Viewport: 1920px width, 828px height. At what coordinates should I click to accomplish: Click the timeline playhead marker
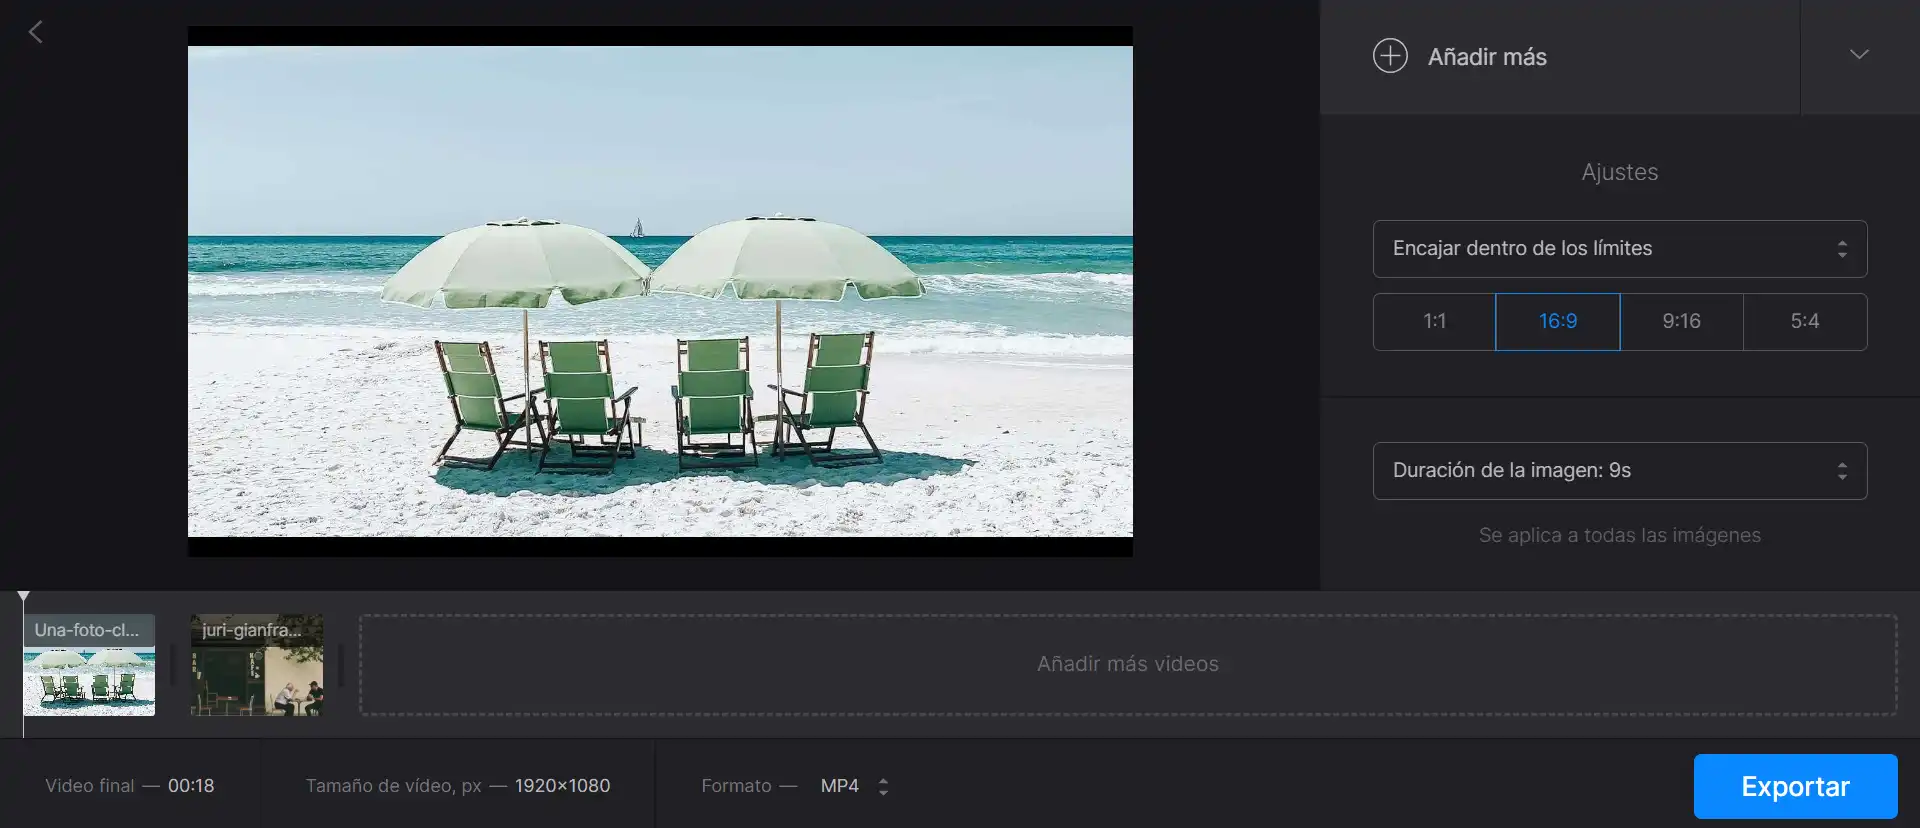(23, 597)
